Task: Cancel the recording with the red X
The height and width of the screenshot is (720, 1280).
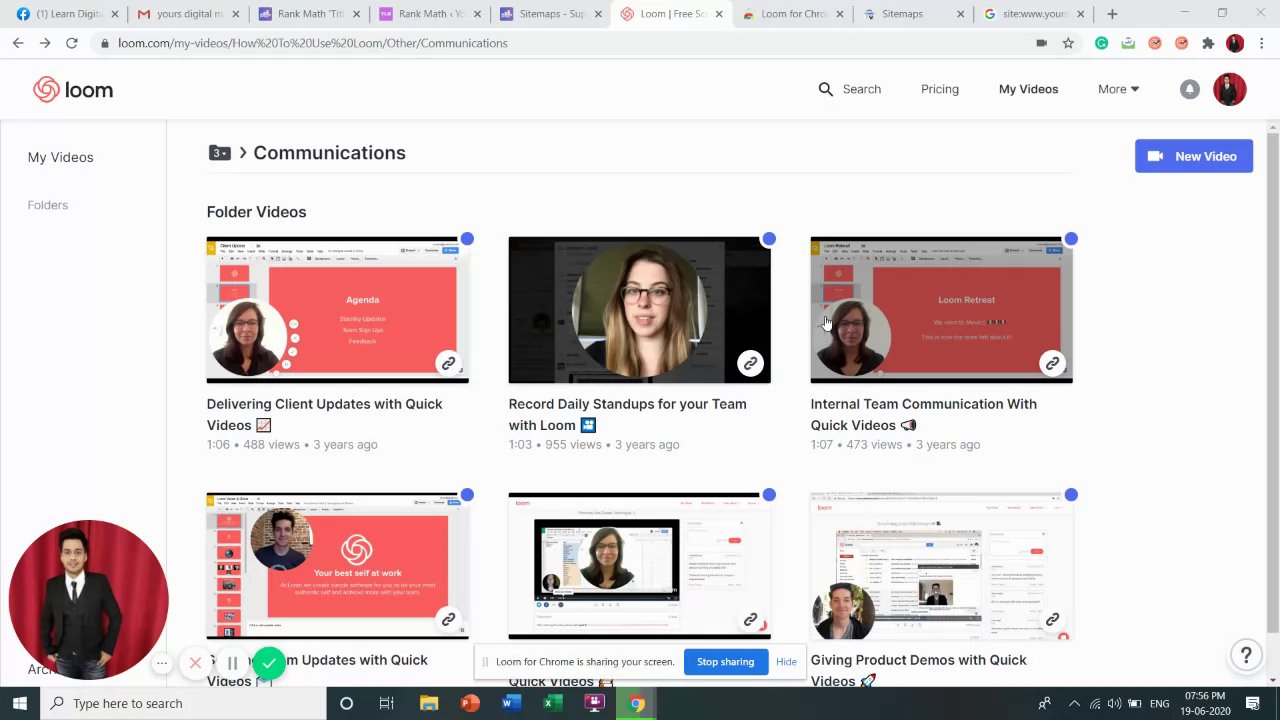Action: coord(195,663)
